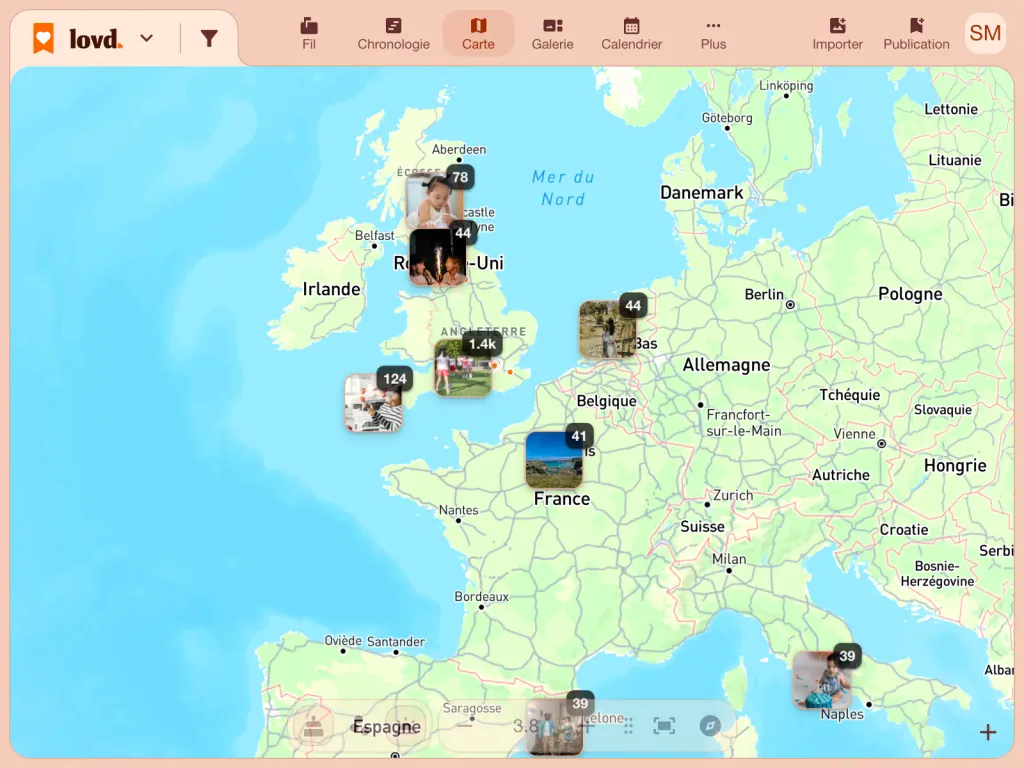
Task: Open the lovd app menu chevron
Action: (147, 39)
